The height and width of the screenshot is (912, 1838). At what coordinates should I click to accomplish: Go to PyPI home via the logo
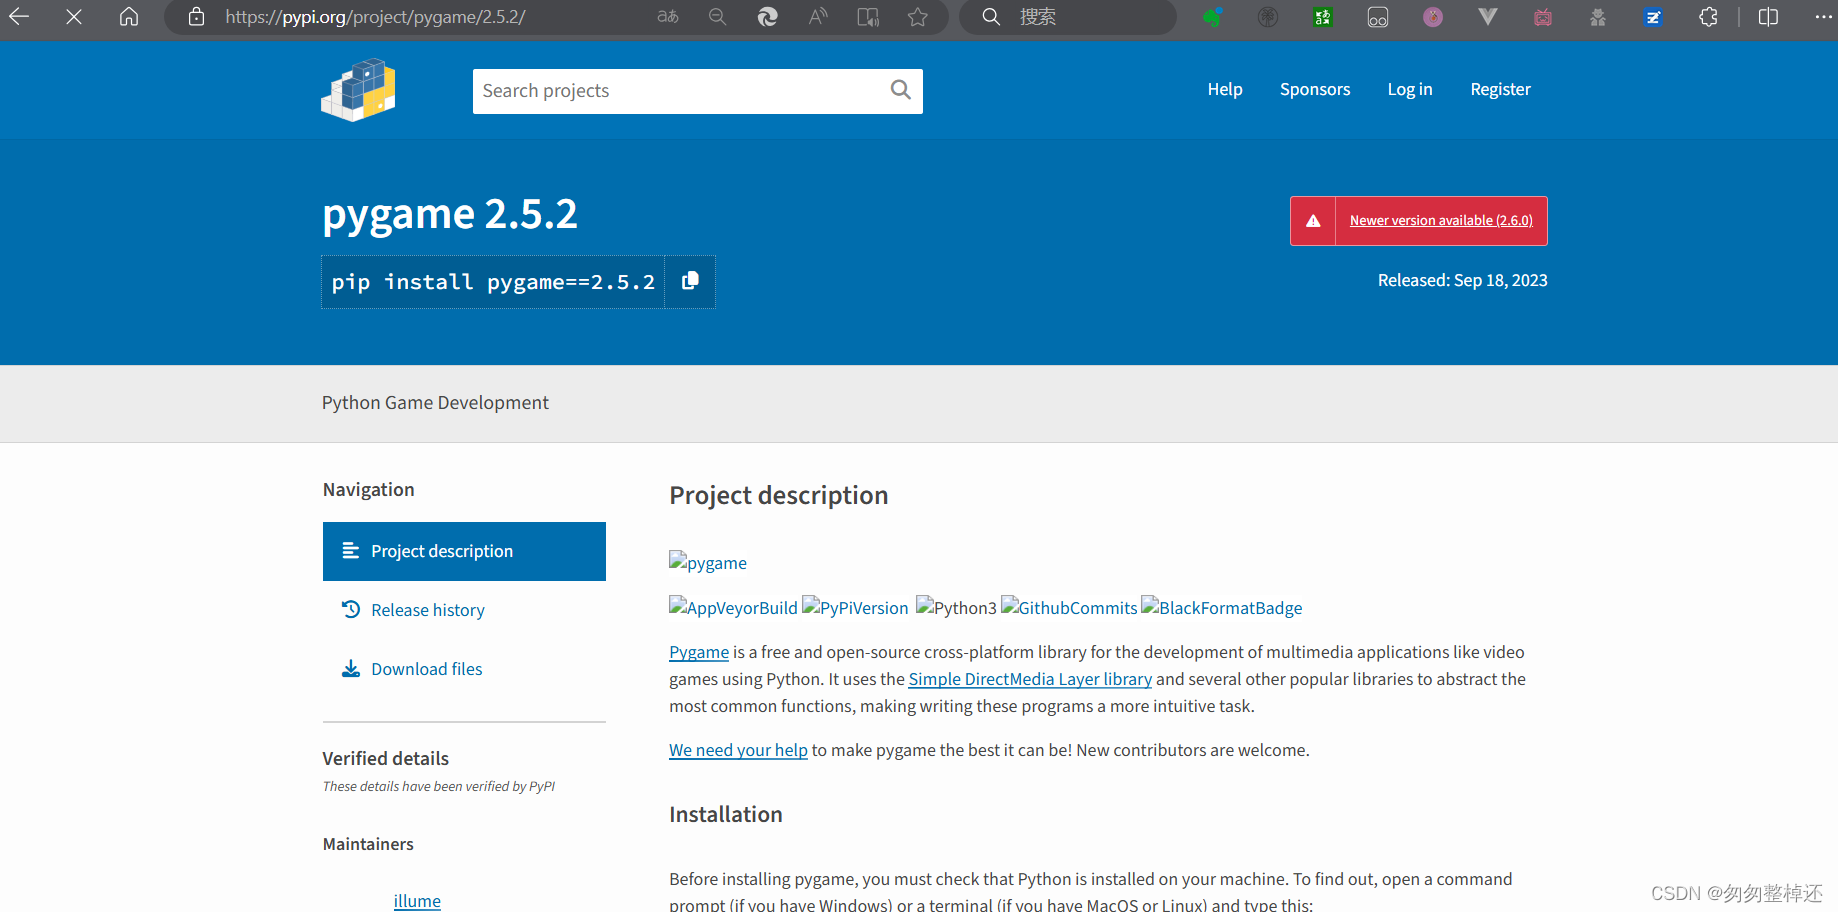point(358,90)
